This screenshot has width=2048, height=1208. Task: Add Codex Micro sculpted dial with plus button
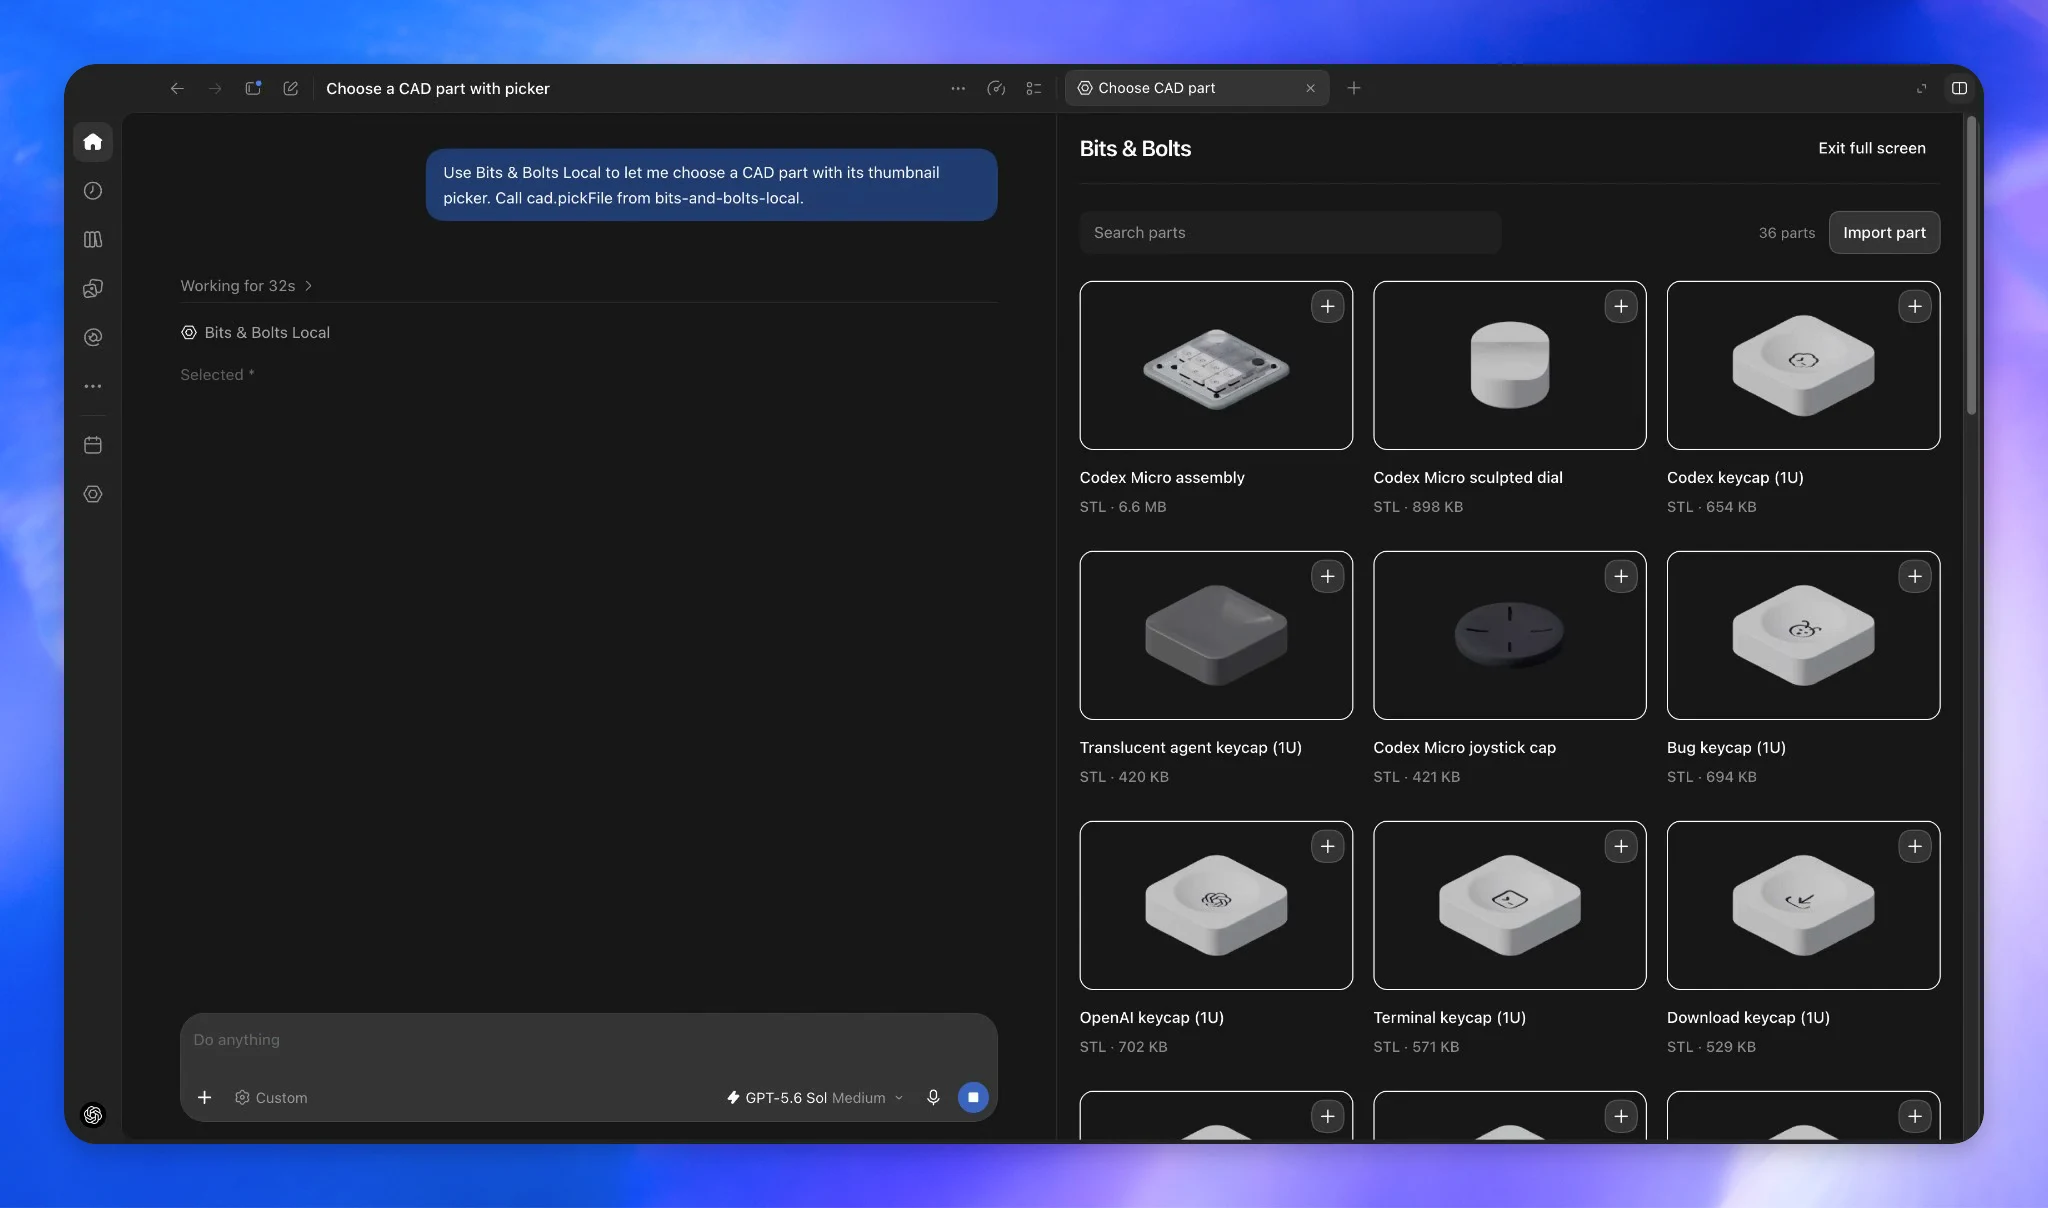click(1621, 307)
